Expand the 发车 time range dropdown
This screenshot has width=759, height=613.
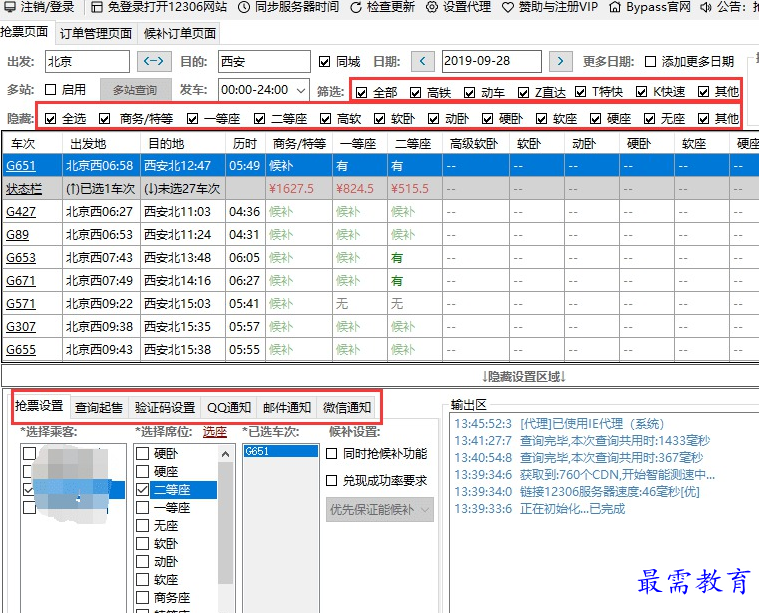click(301, 91)
